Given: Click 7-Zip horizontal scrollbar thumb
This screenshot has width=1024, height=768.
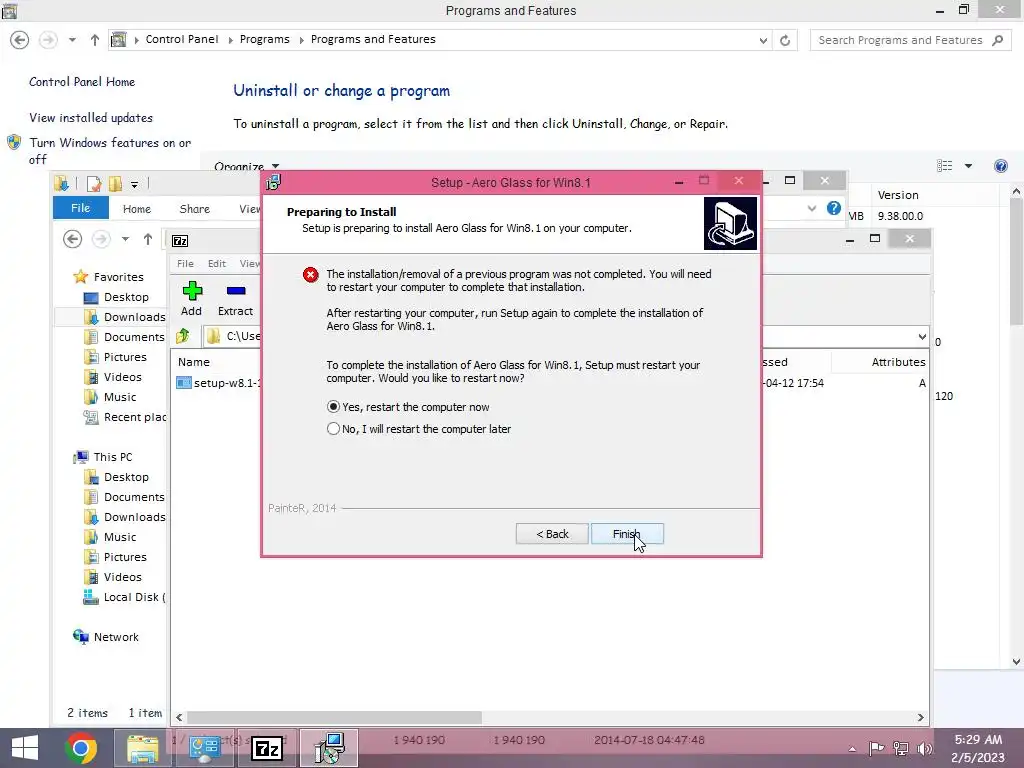Looking at the screenshot, I should (334, 718).
